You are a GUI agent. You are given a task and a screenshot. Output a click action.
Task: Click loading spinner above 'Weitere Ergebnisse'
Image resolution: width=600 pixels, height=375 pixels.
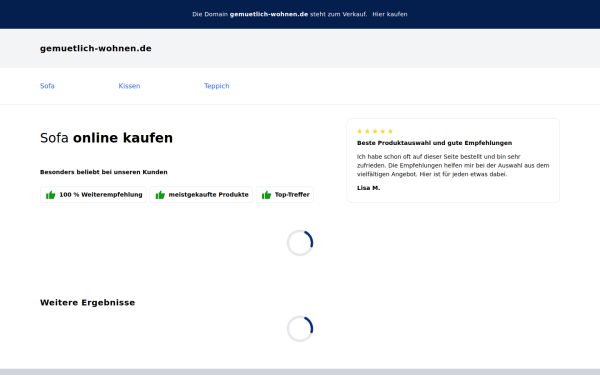click(300, 243)
